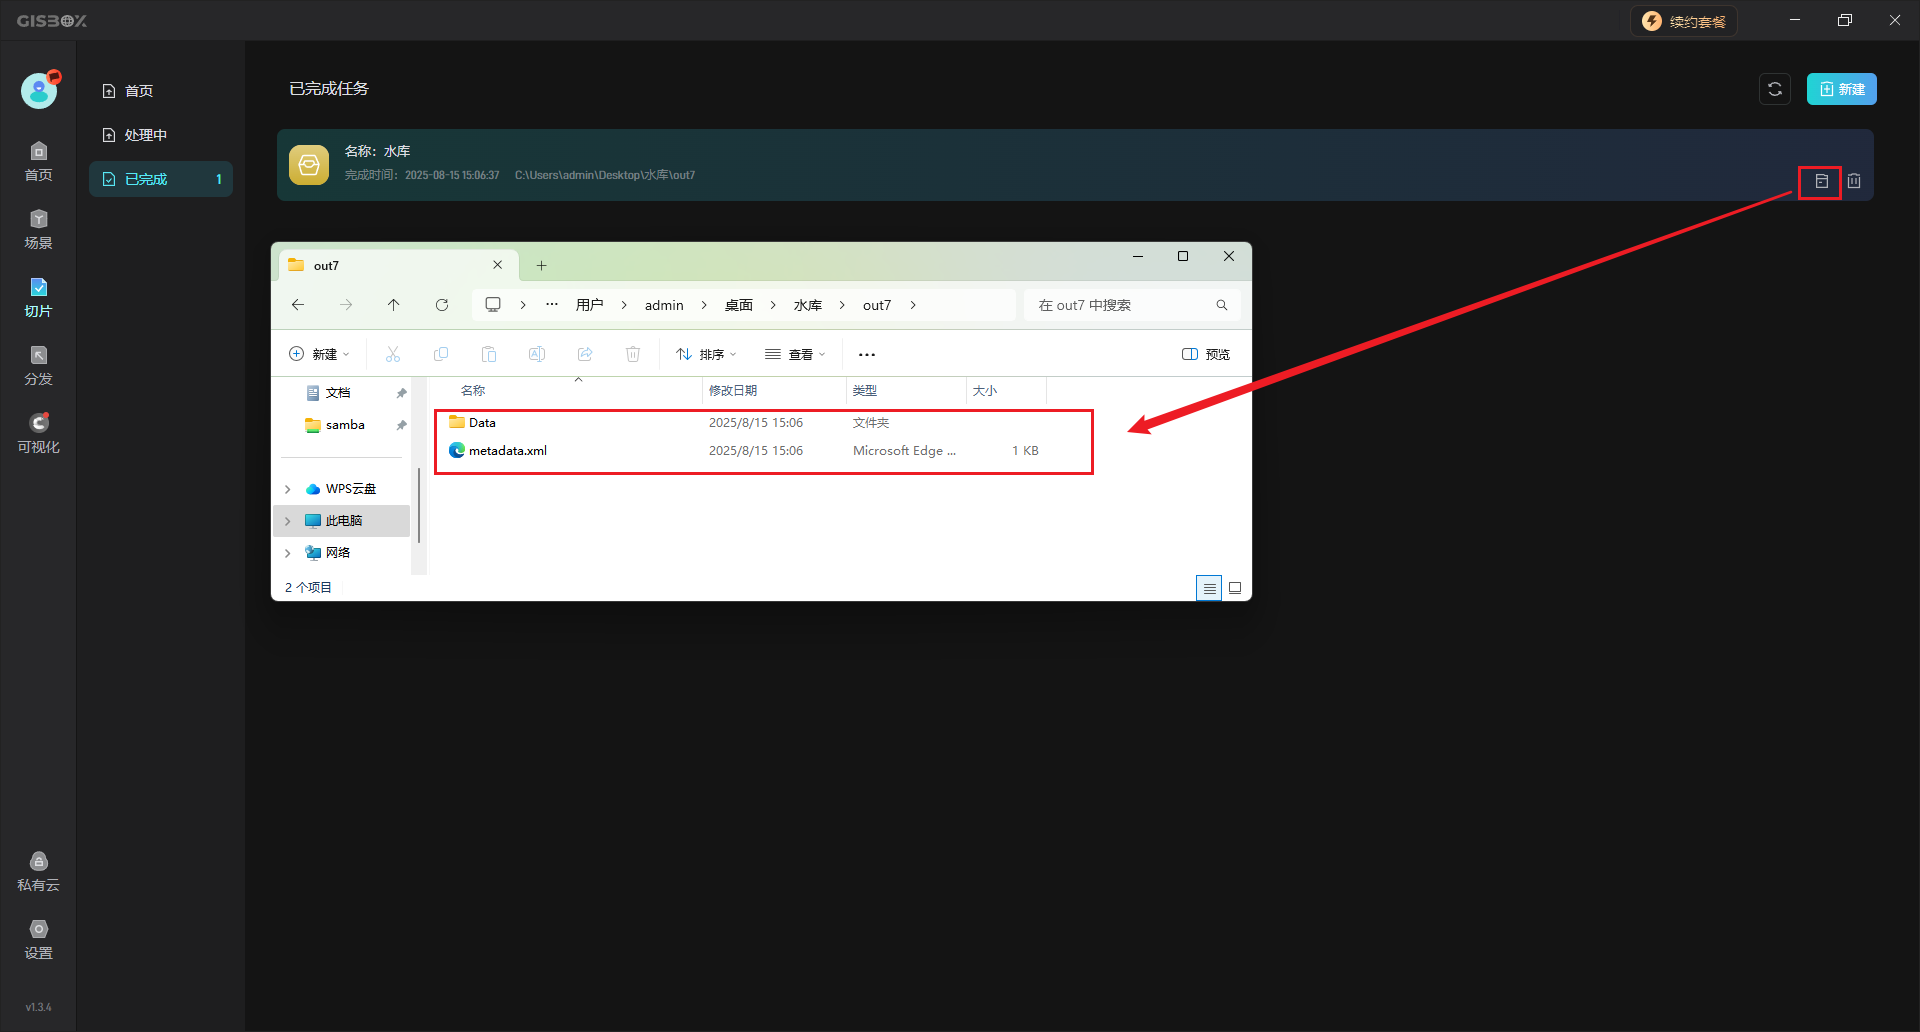The width and height of the screenshot is (1920, 1032).
Task: Select the 切片 (Tiling) sidebar icon
Action: coord(38,297)
